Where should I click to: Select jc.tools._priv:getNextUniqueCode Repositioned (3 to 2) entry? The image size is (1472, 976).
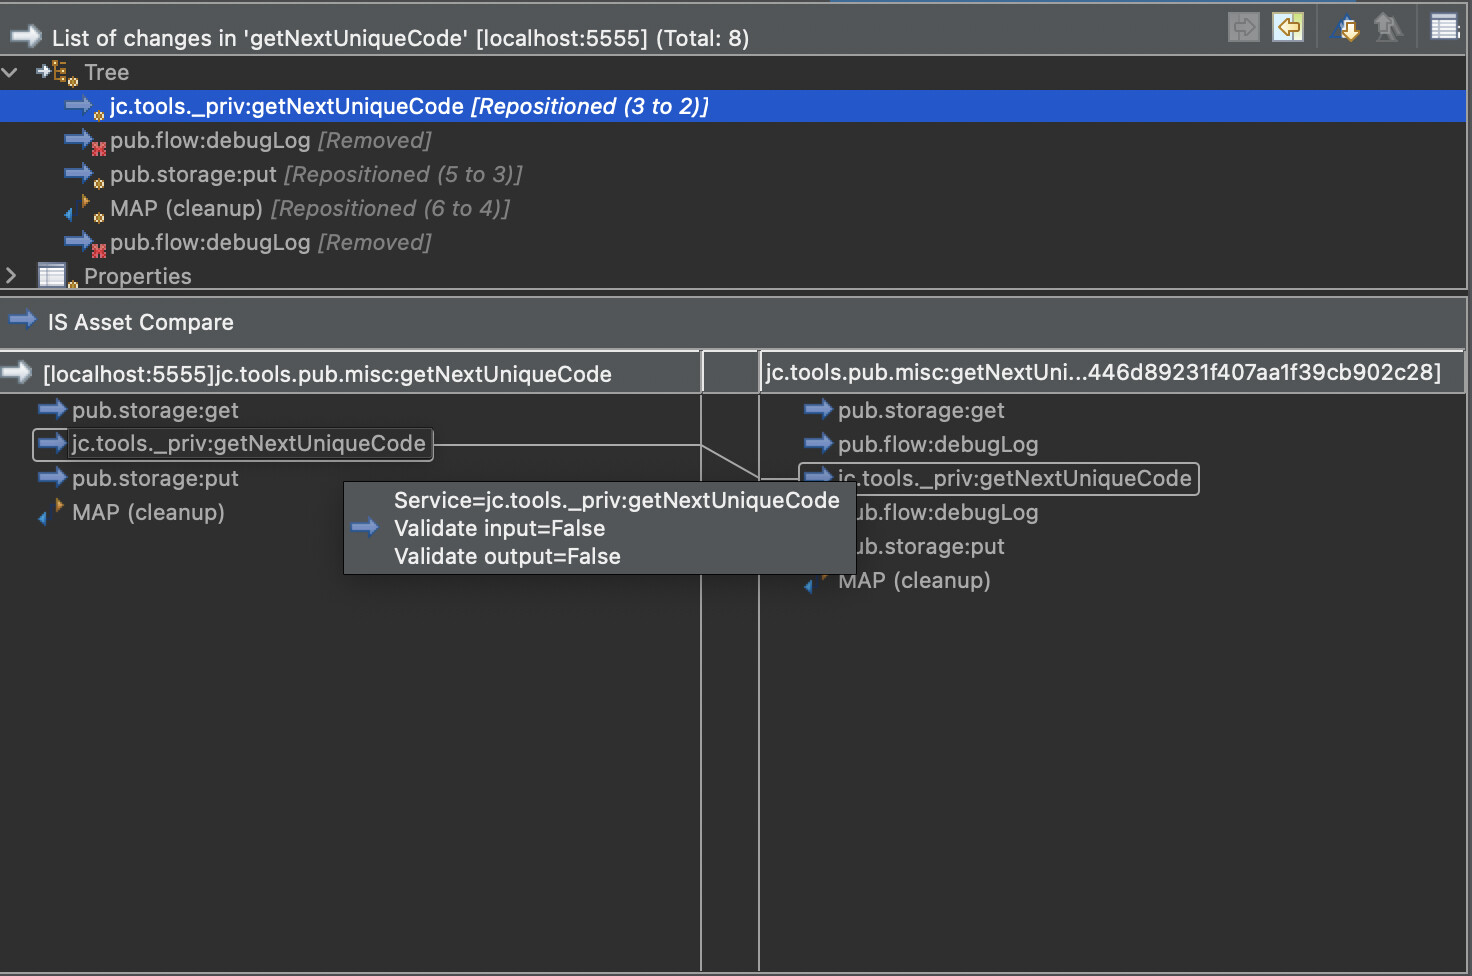click(x=408, y=106)
